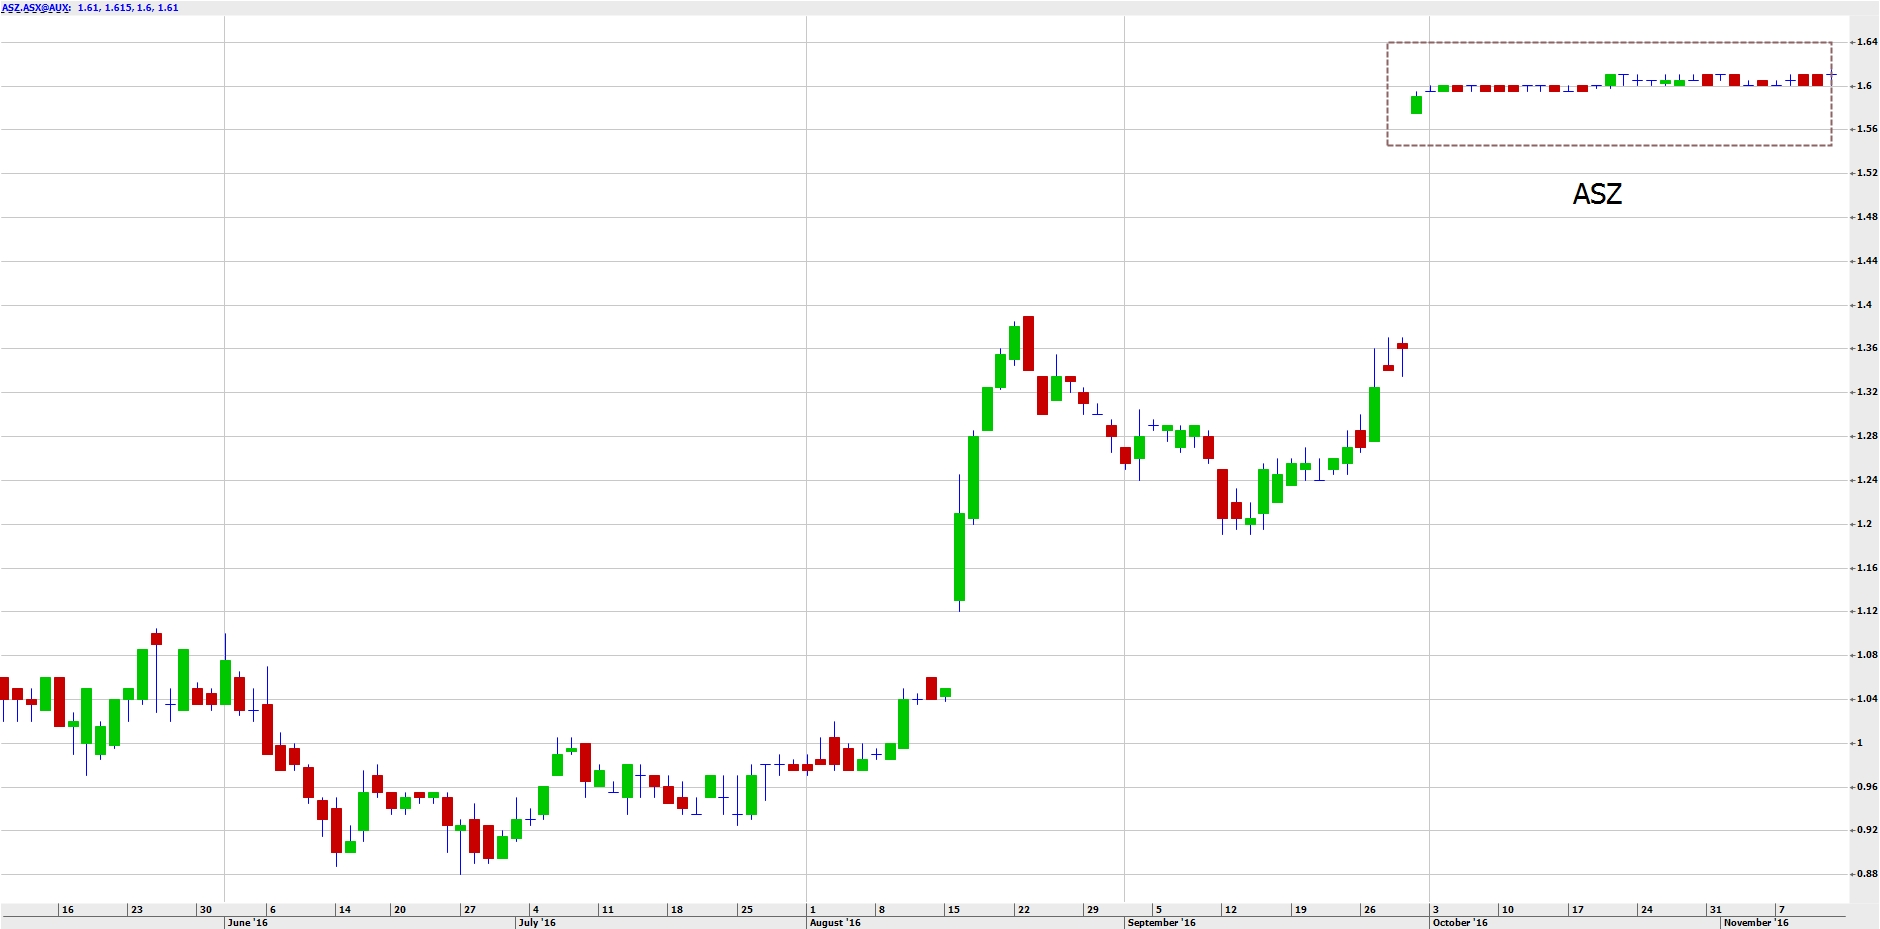Click the 1.08 price axis label
This screenshot has height=929, width=1880.
(x=1866, y=655)
